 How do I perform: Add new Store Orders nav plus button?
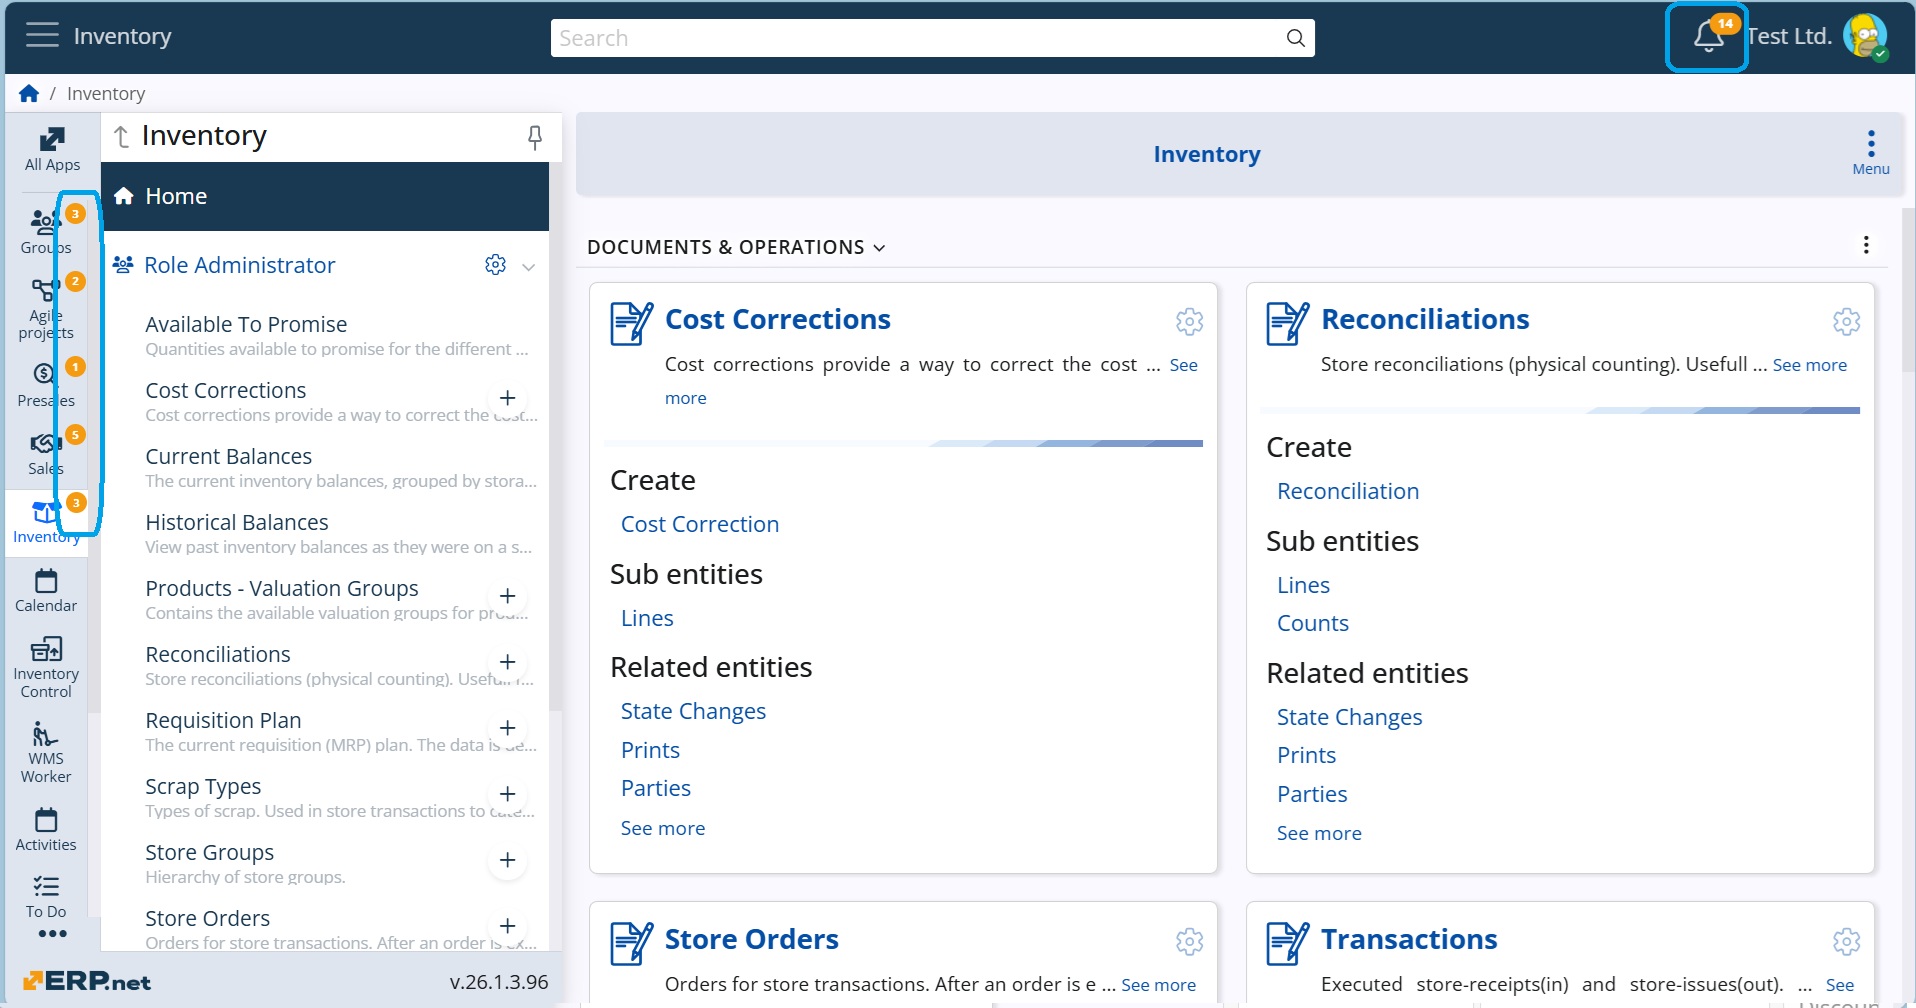click(508, 926)
